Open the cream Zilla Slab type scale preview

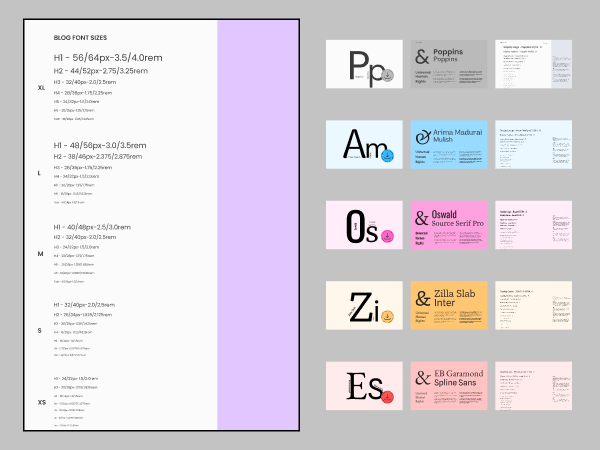coord(533,305)
